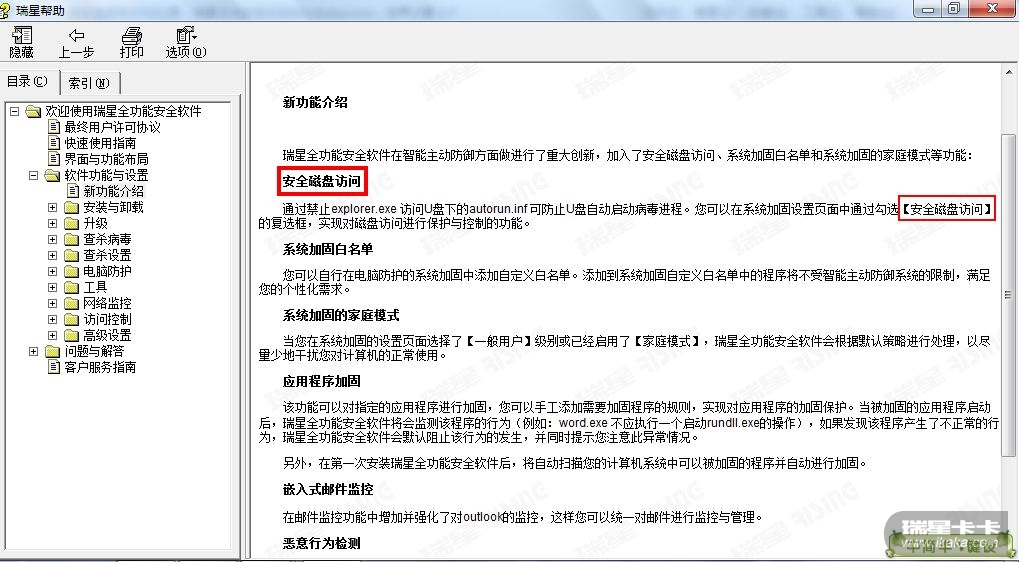Print the topic via 打印 icon
This screenshot has height=562, width=1019.
coord(131,34)
